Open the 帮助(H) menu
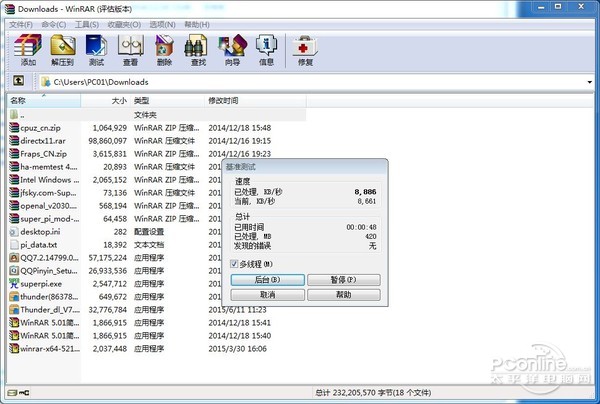600x404 pixels. point(197,24)
